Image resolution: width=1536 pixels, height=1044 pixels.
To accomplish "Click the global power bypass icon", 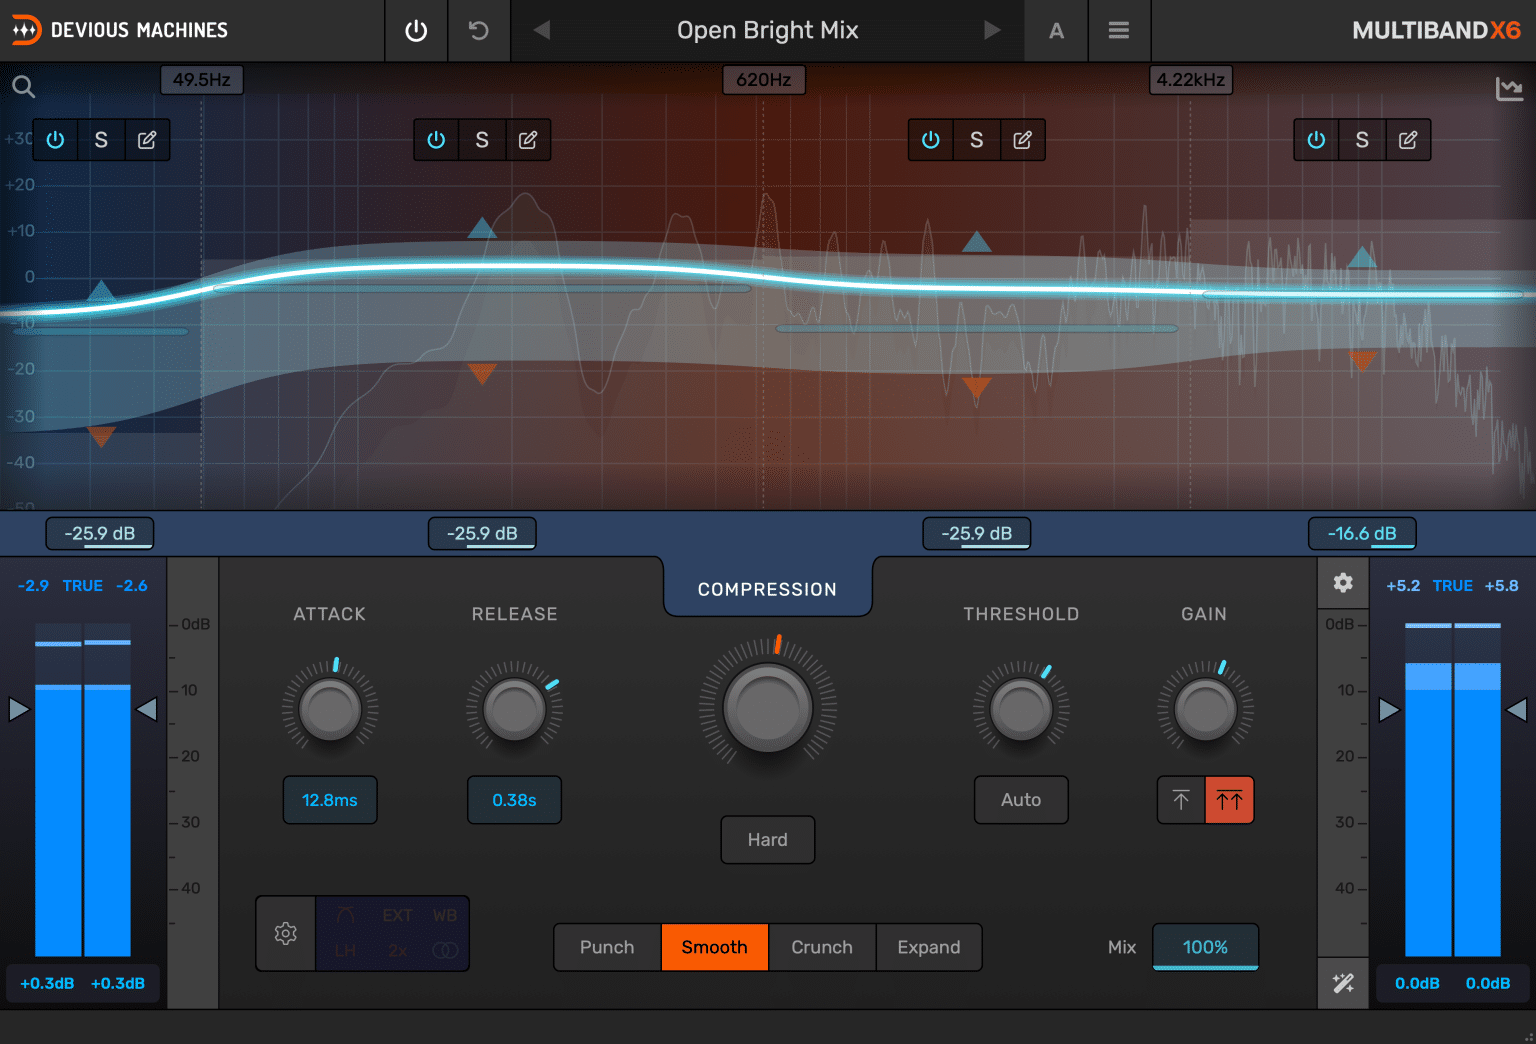I will click(x=415, y=30).
